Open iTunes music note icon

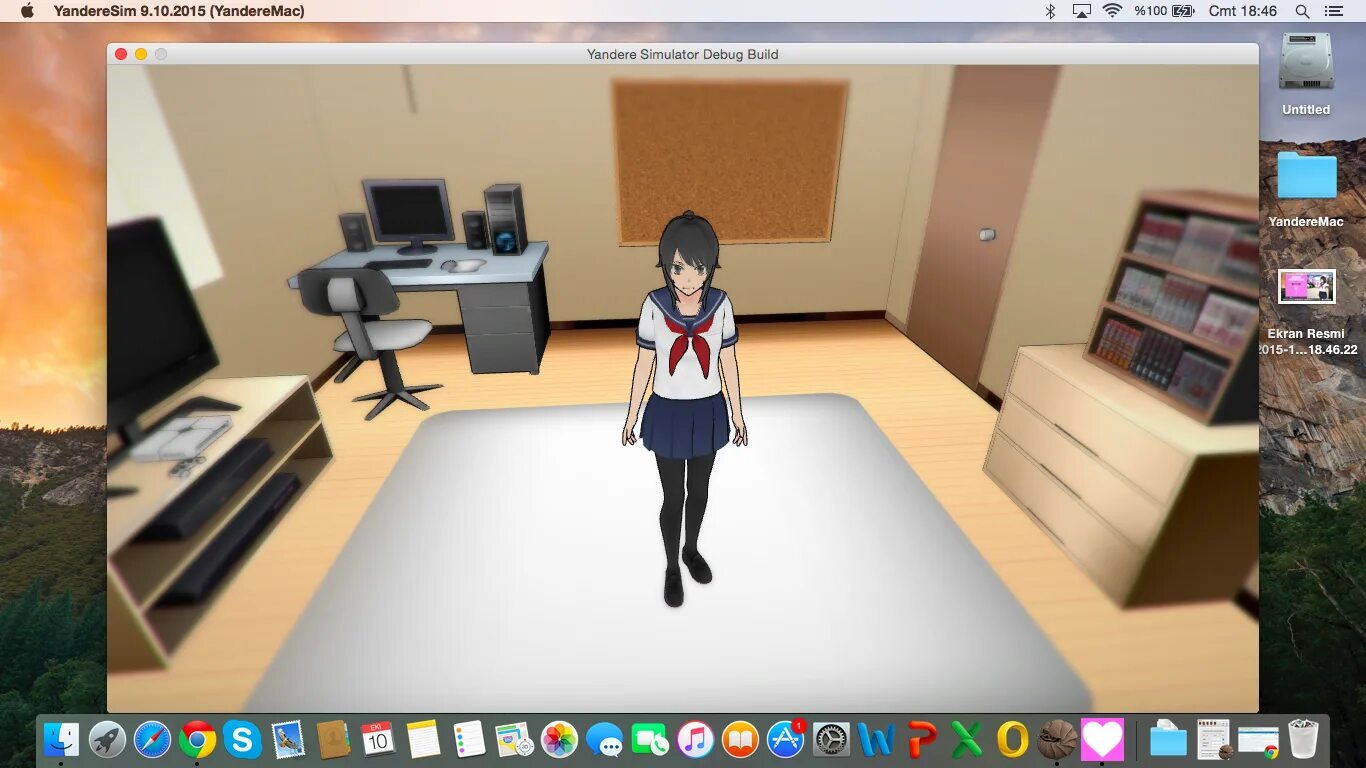pos(695,740)
